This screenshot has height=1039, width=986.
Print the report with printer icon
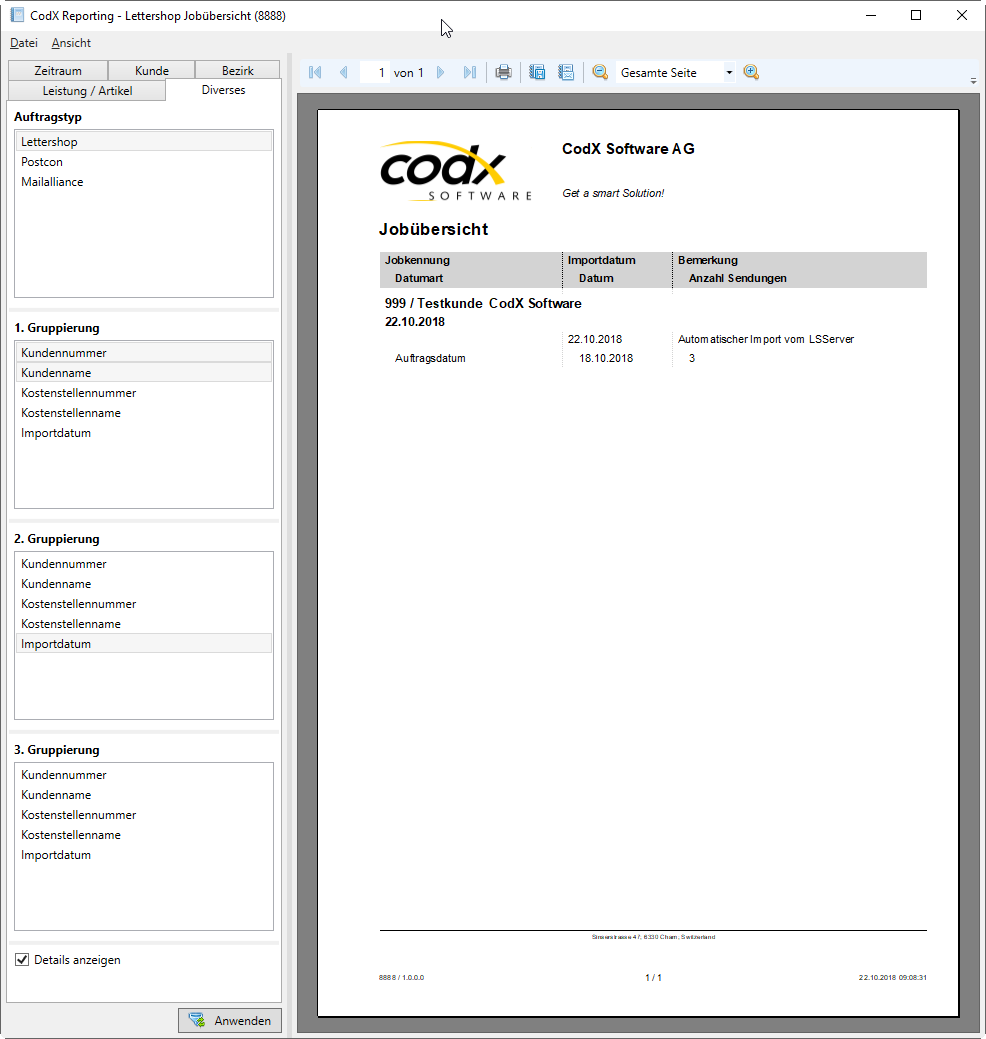pyautogui.click(x=504, y=72)
